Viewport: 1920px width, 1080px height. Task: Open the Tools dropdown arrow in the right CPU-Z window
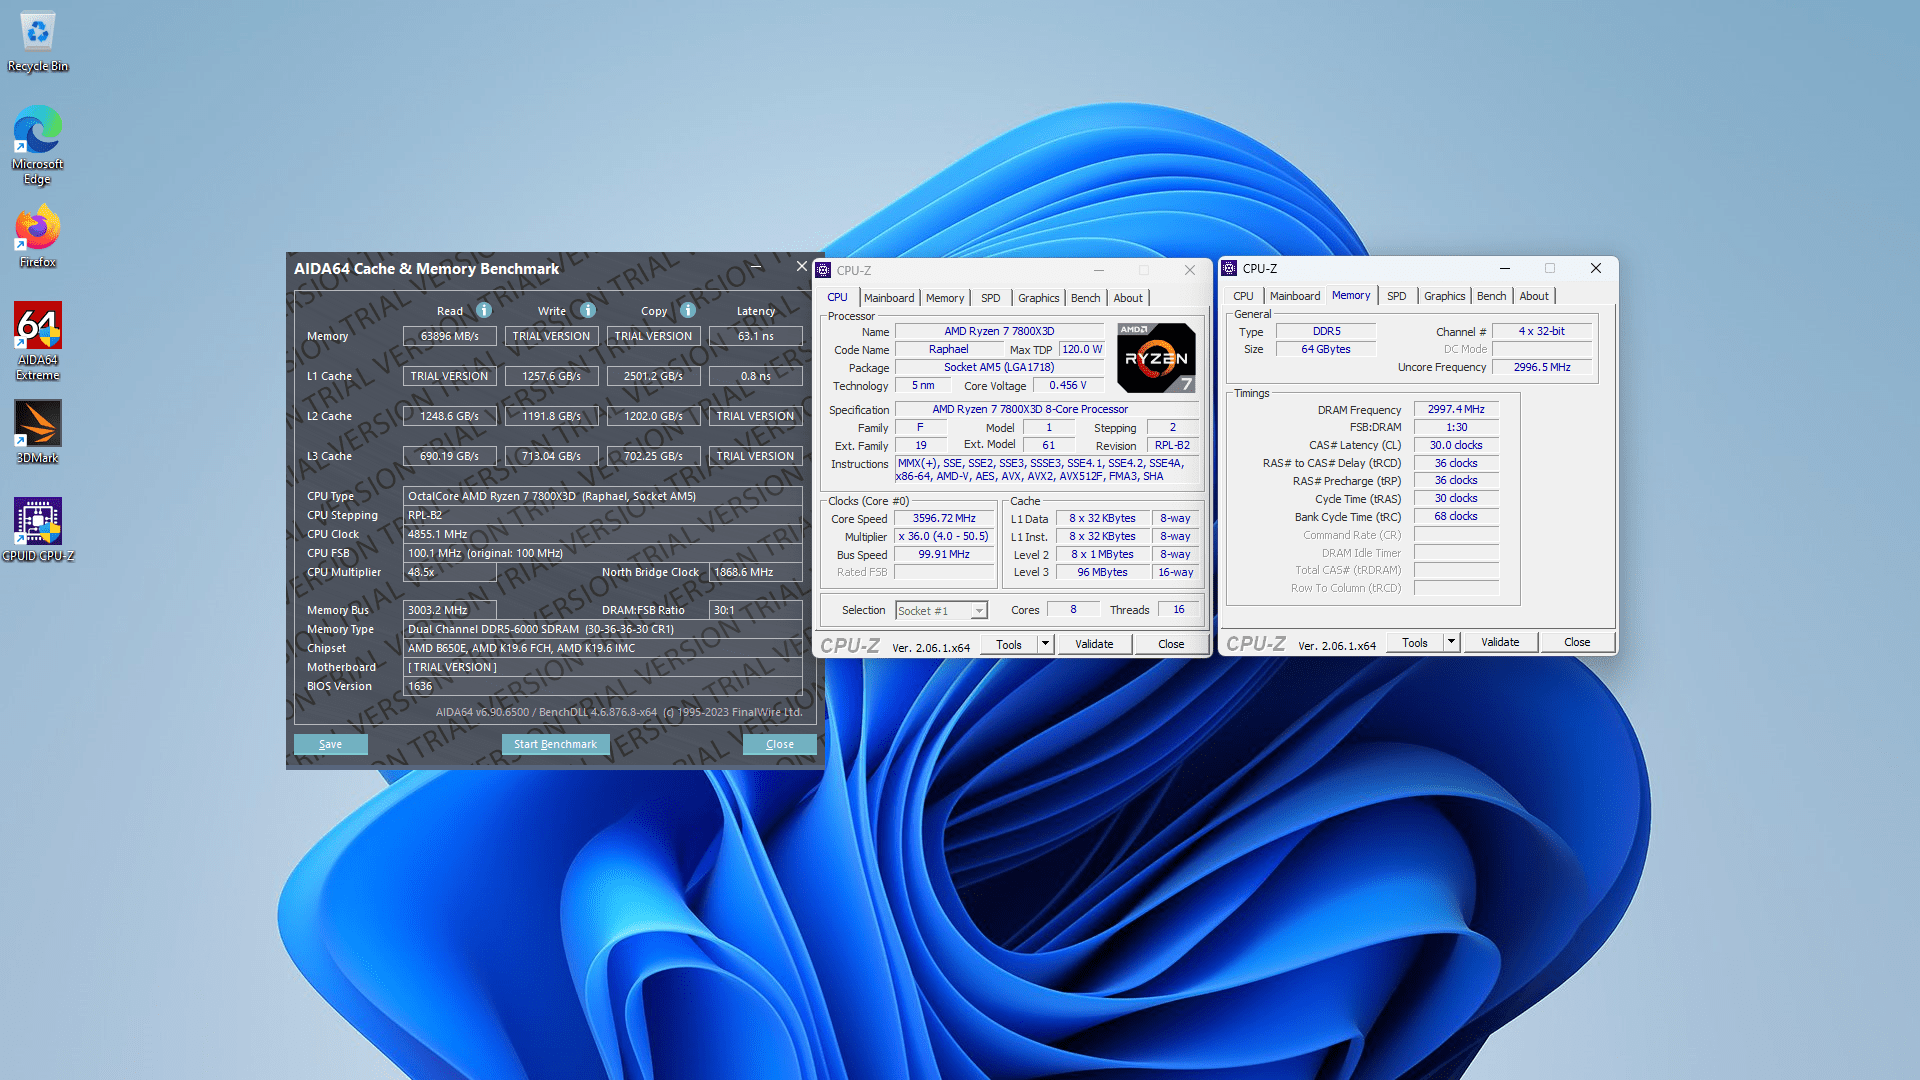click(x=1451, y=642)
